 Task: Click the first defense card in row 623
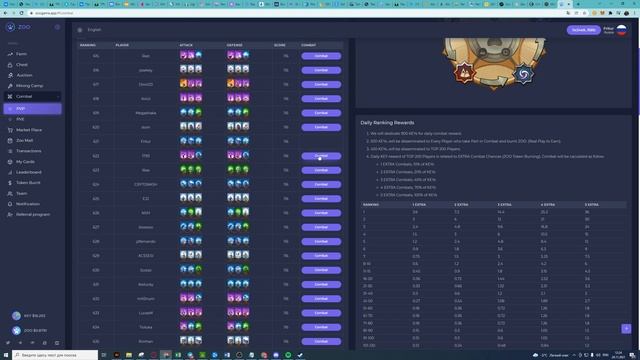click(231, 169)
